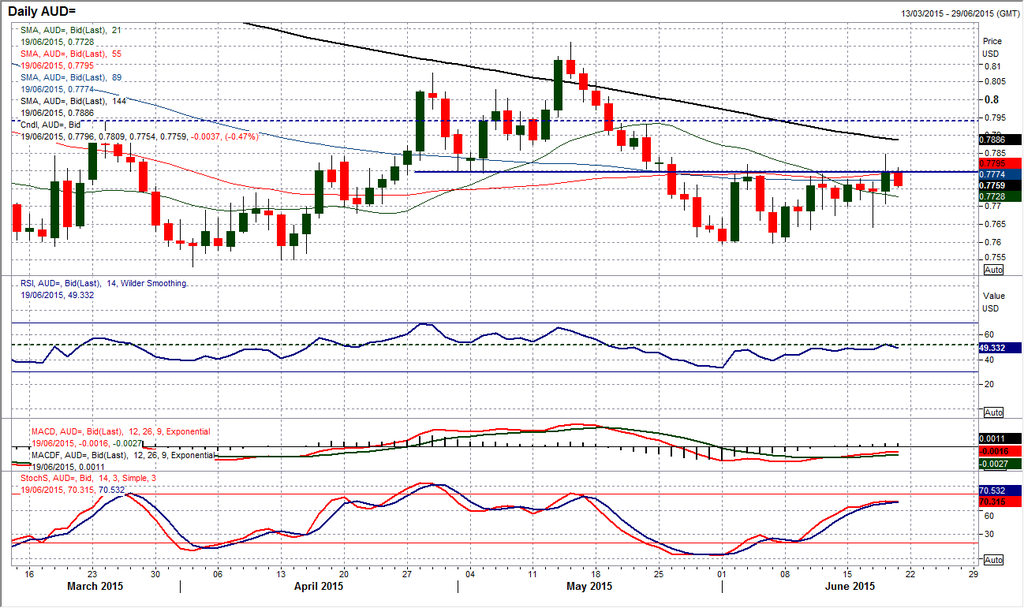Click the 'Cndl, AUD=, Bid' candle legend
This screenshot has height=608, width=1024.
(x=50, y=125)
